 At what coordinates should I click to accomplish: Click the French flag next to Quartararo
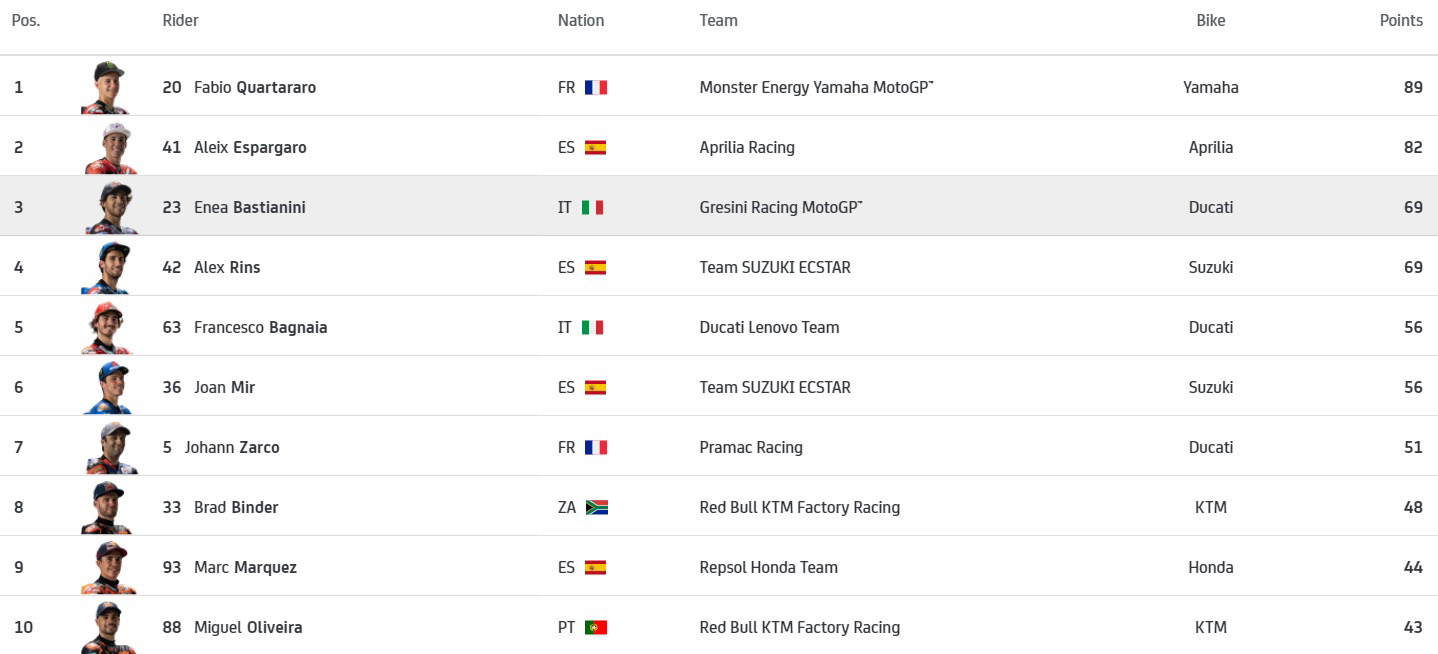[596, 88]
